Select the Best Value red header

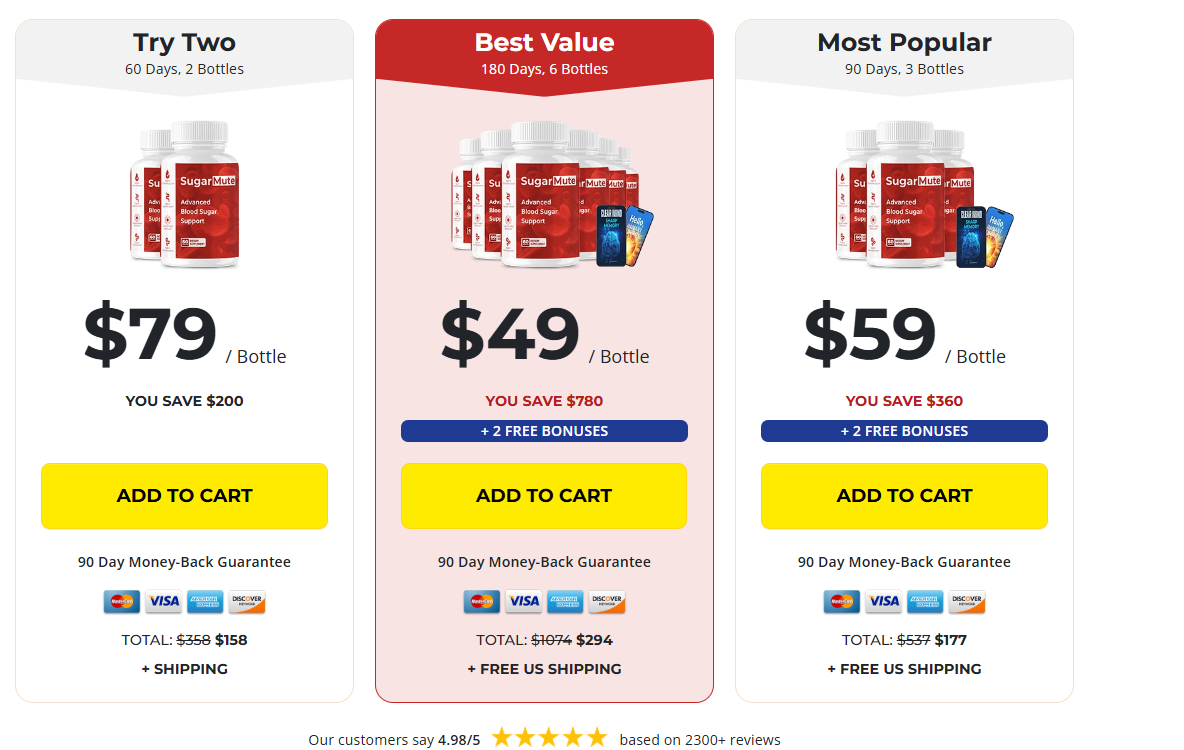pyautogui.click(x=544, y=54)
